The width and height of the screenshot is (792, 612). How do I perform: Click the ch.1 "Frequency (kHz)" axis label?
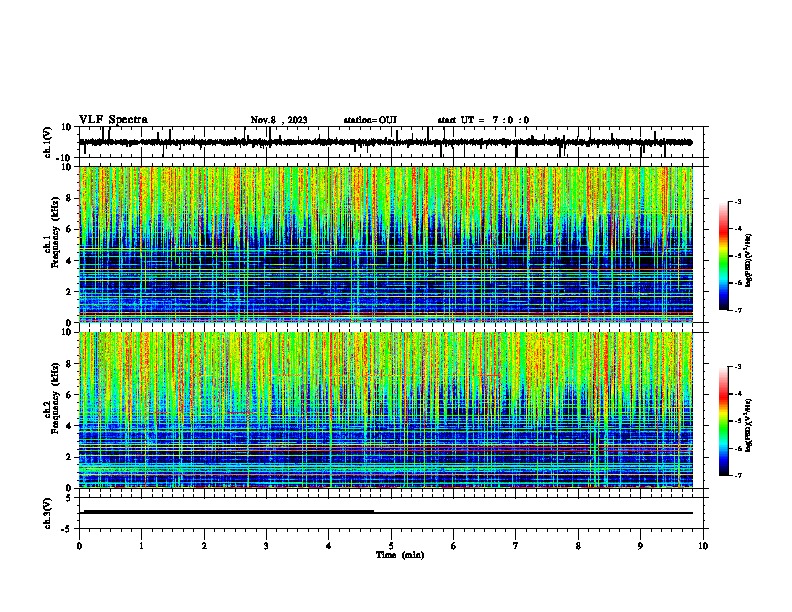coord(55,233)
